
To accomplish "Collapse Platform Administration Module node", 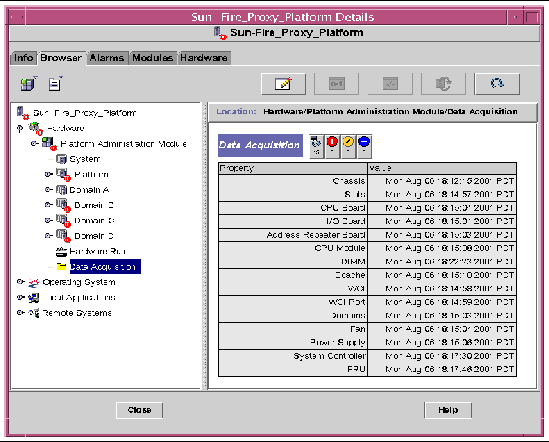I will 34,144.
